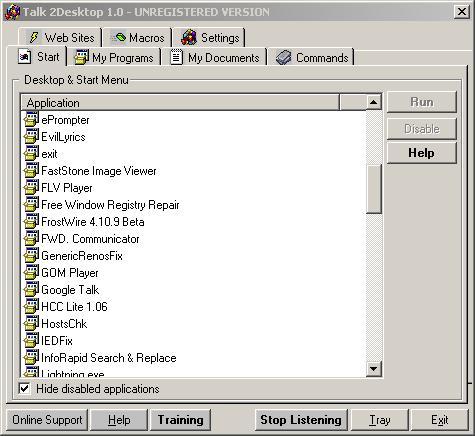Select the Start tab
The height and width of the screenshot is (436, 475).
[x=37, y=57]
